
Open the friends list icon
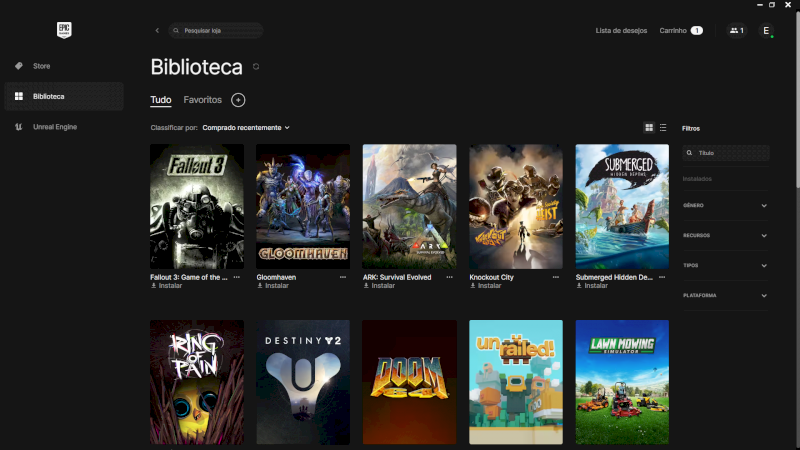coord(736,31)
